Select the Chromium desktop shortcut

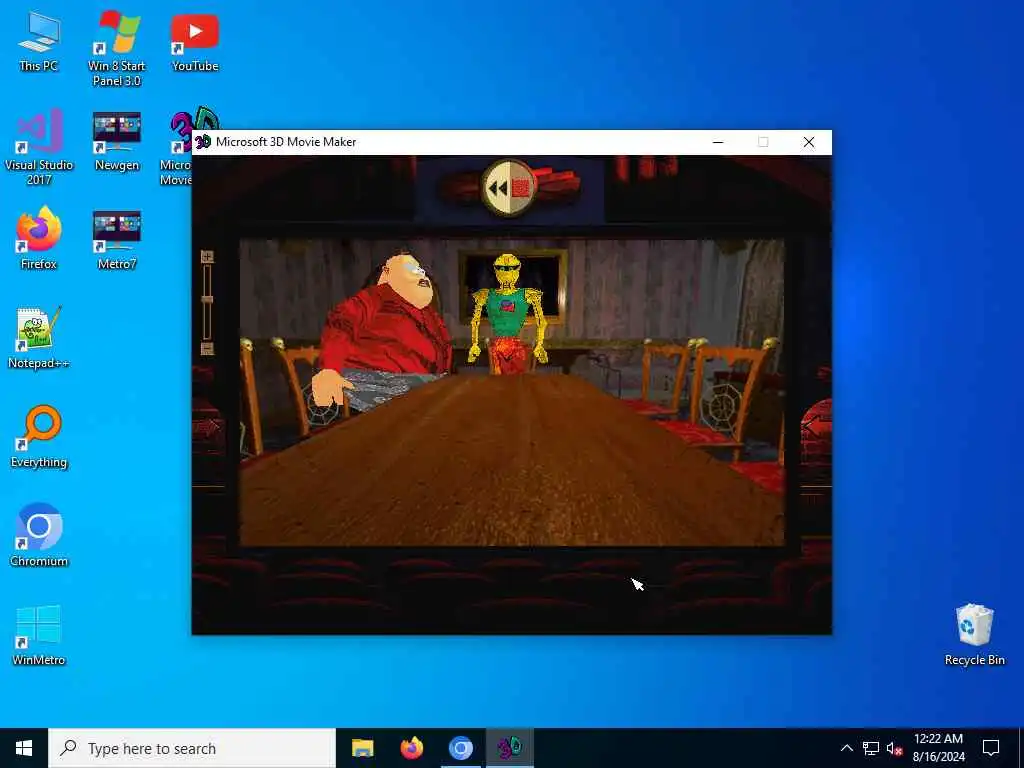click(x=39, y=536)
